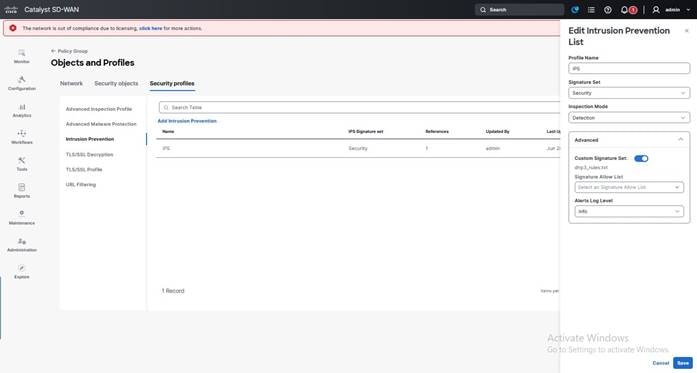Screen dimensions: 697x373
Task: Select Advanced Inspection Profile menu item
Action: coord(99,109)
